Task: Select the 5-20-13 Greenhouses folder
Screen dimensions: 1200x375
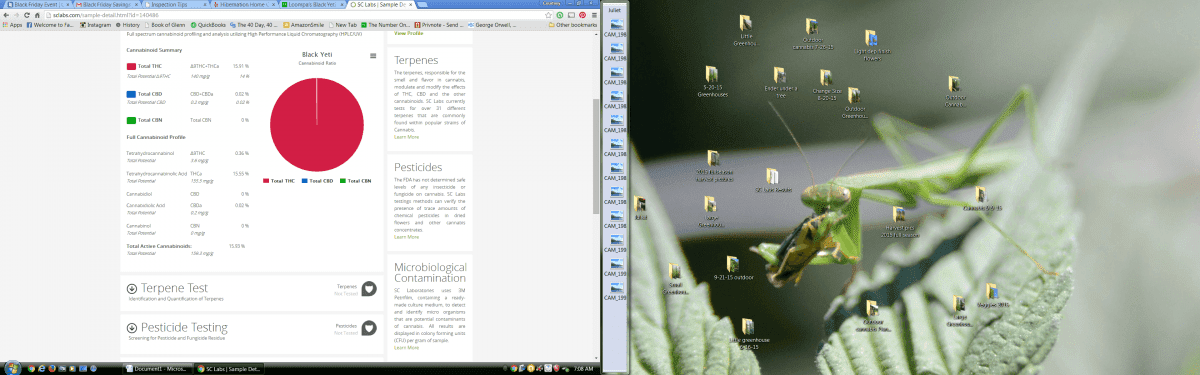Action: pos(711,81)
